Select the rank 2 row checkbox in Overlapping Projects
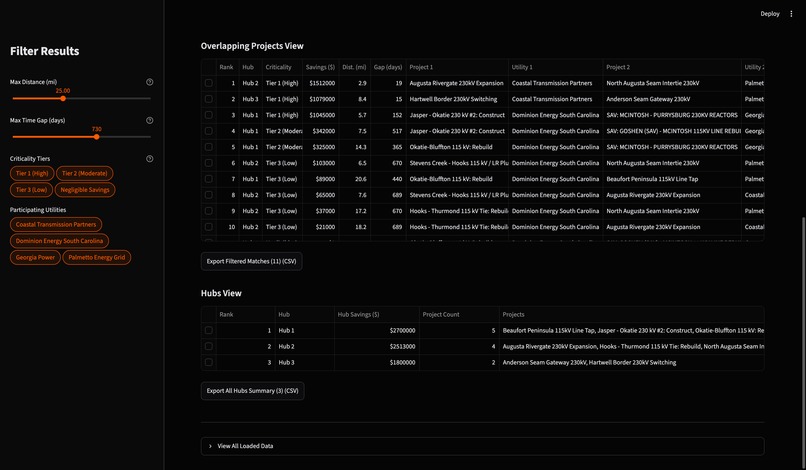This screenshot has height=470, width=806. 209,99
